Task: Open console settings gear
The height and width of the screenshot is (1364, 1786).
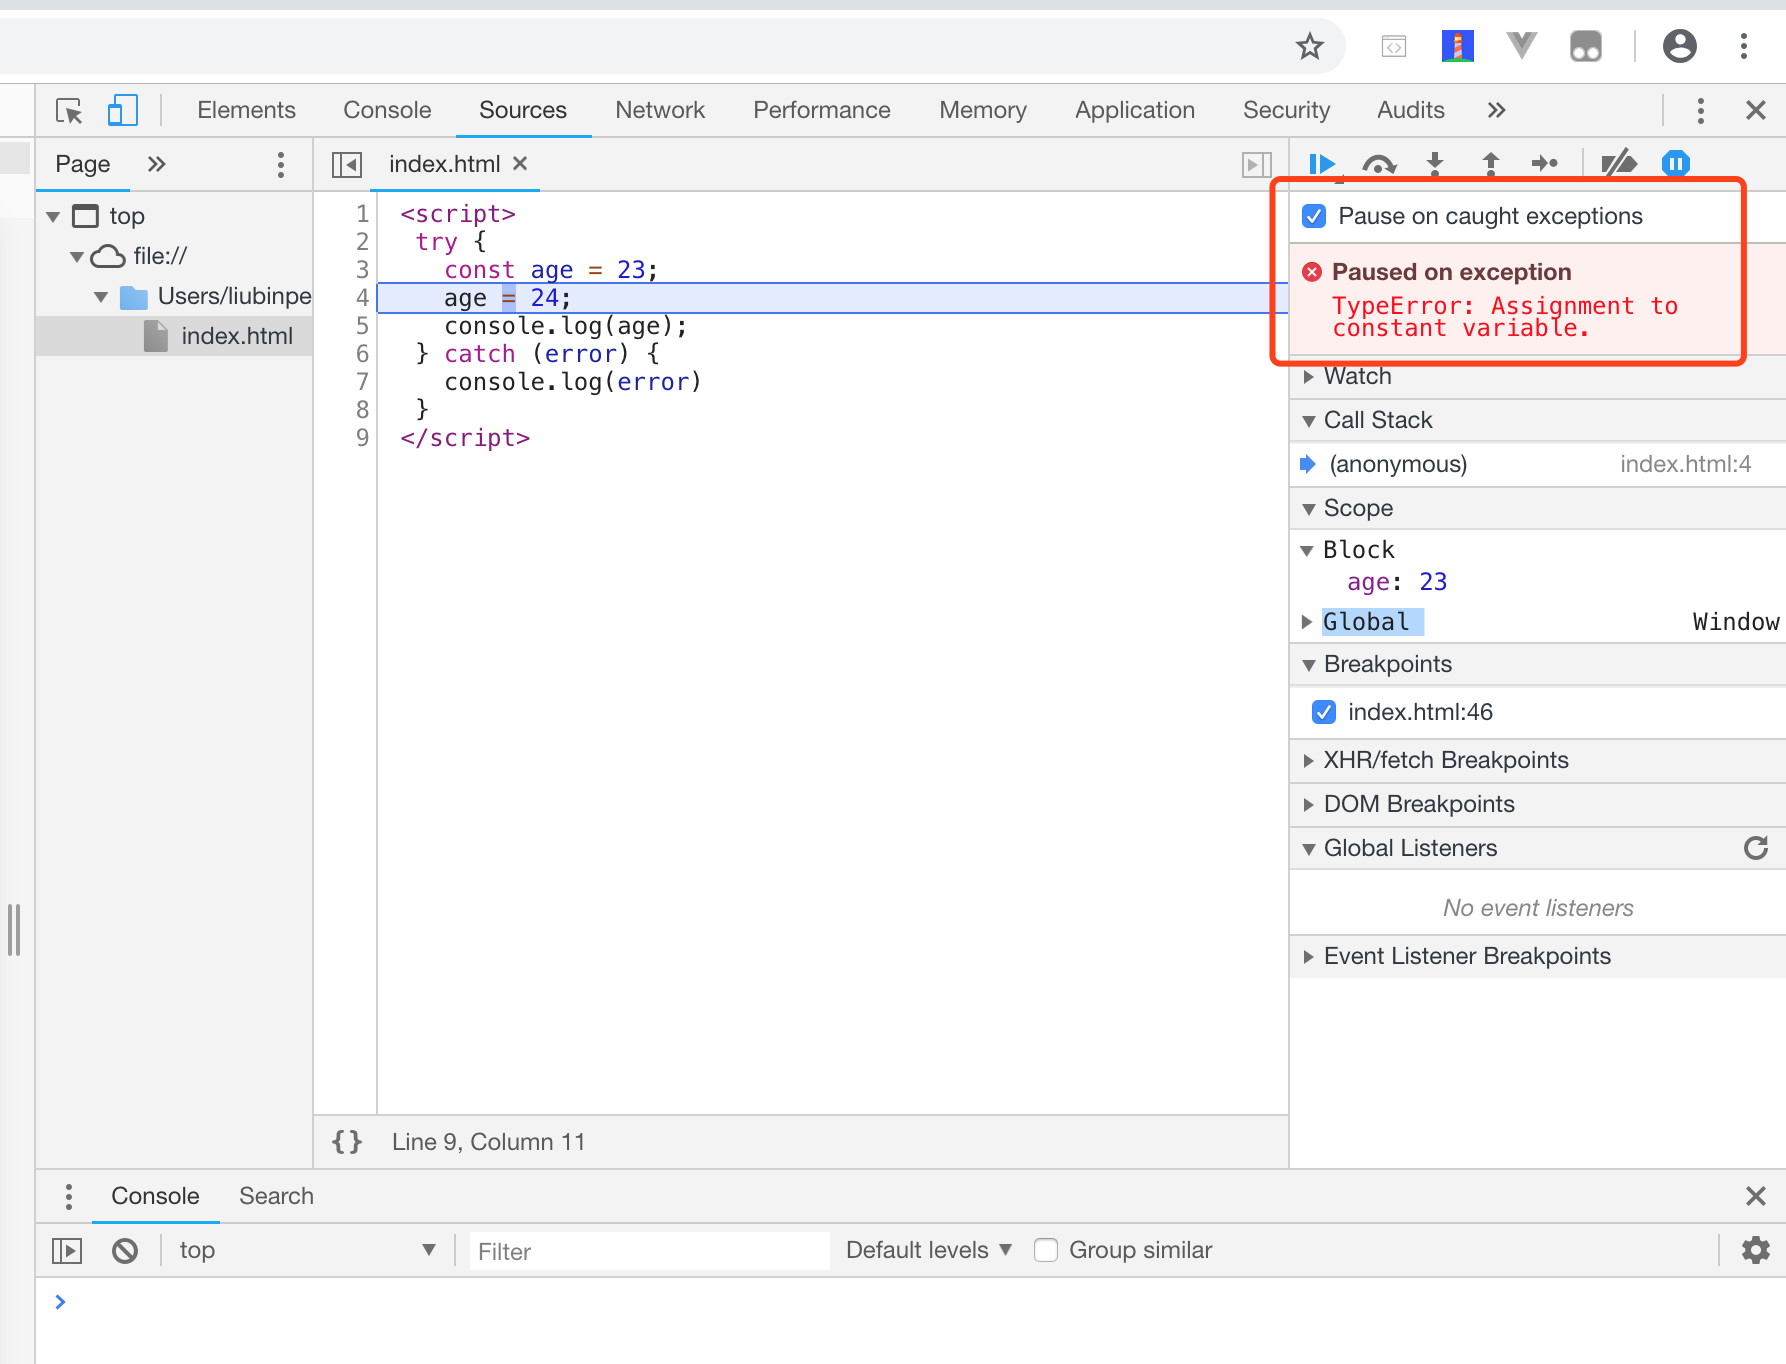Action: pos(1756,1250)
